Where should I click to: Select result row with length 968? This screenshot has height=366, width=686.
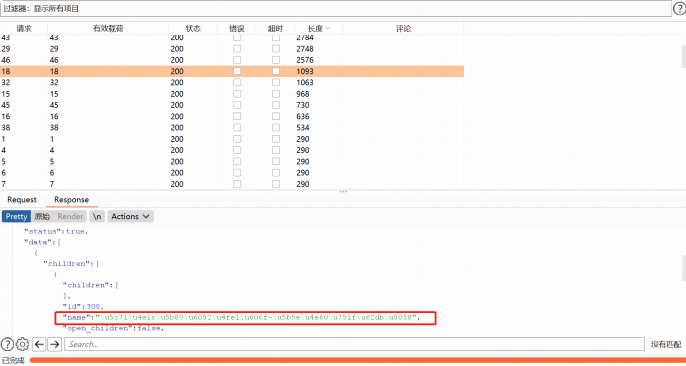coord(232,94)
